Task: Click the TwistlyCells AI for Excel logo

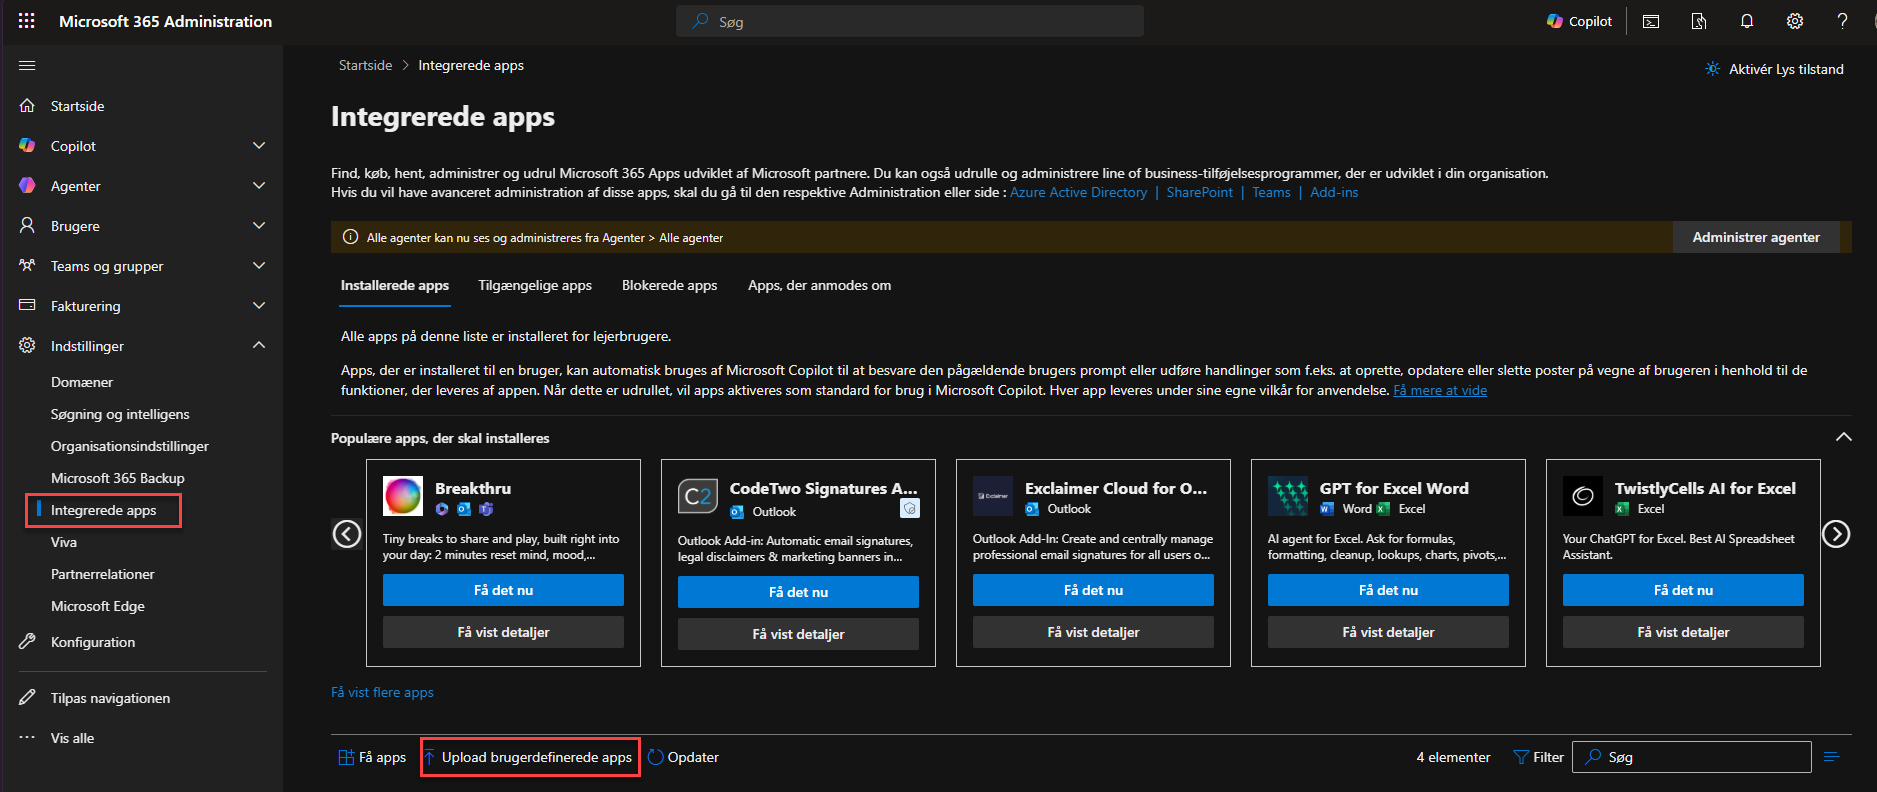Action: 1583,496
